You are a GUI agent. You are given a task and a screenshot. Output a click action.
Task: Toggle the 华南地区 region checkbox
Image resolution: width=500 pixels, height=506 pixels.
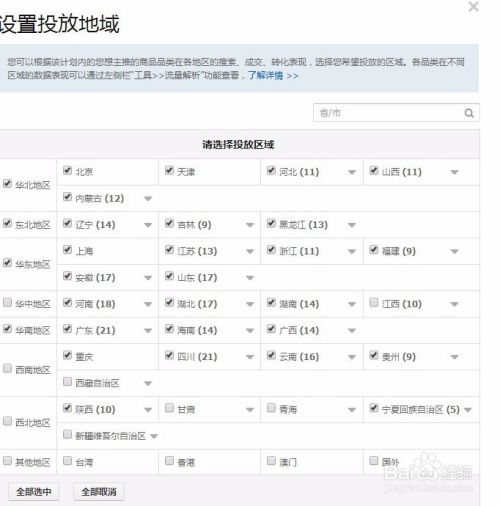point(7,329)
